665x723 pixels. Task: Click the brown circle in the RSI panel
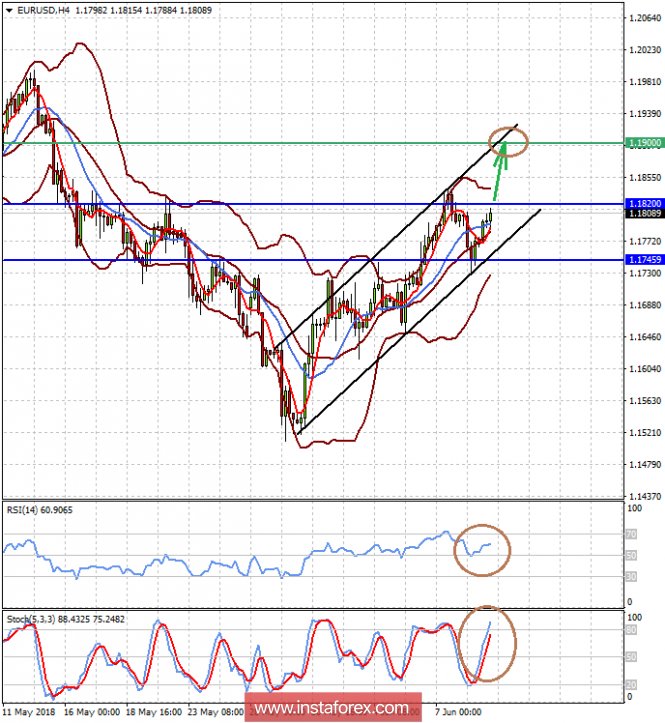click(x=482, y=549)
